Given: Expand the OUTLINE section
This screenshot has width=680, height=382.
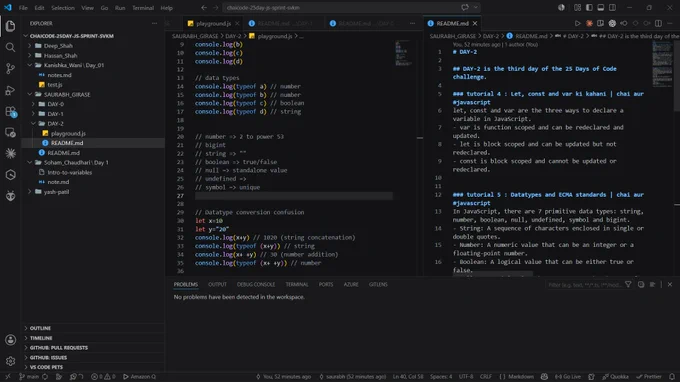Looking at the screenshot, I should [40, 328].
